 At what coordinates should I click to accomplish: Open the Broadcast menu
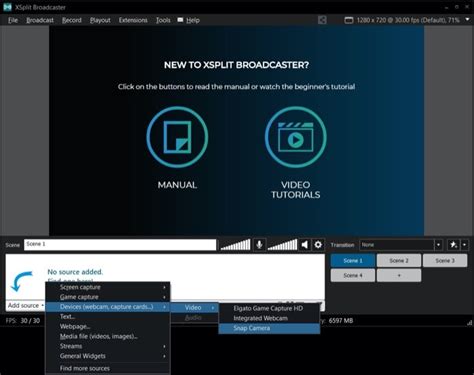coord(40,20)
